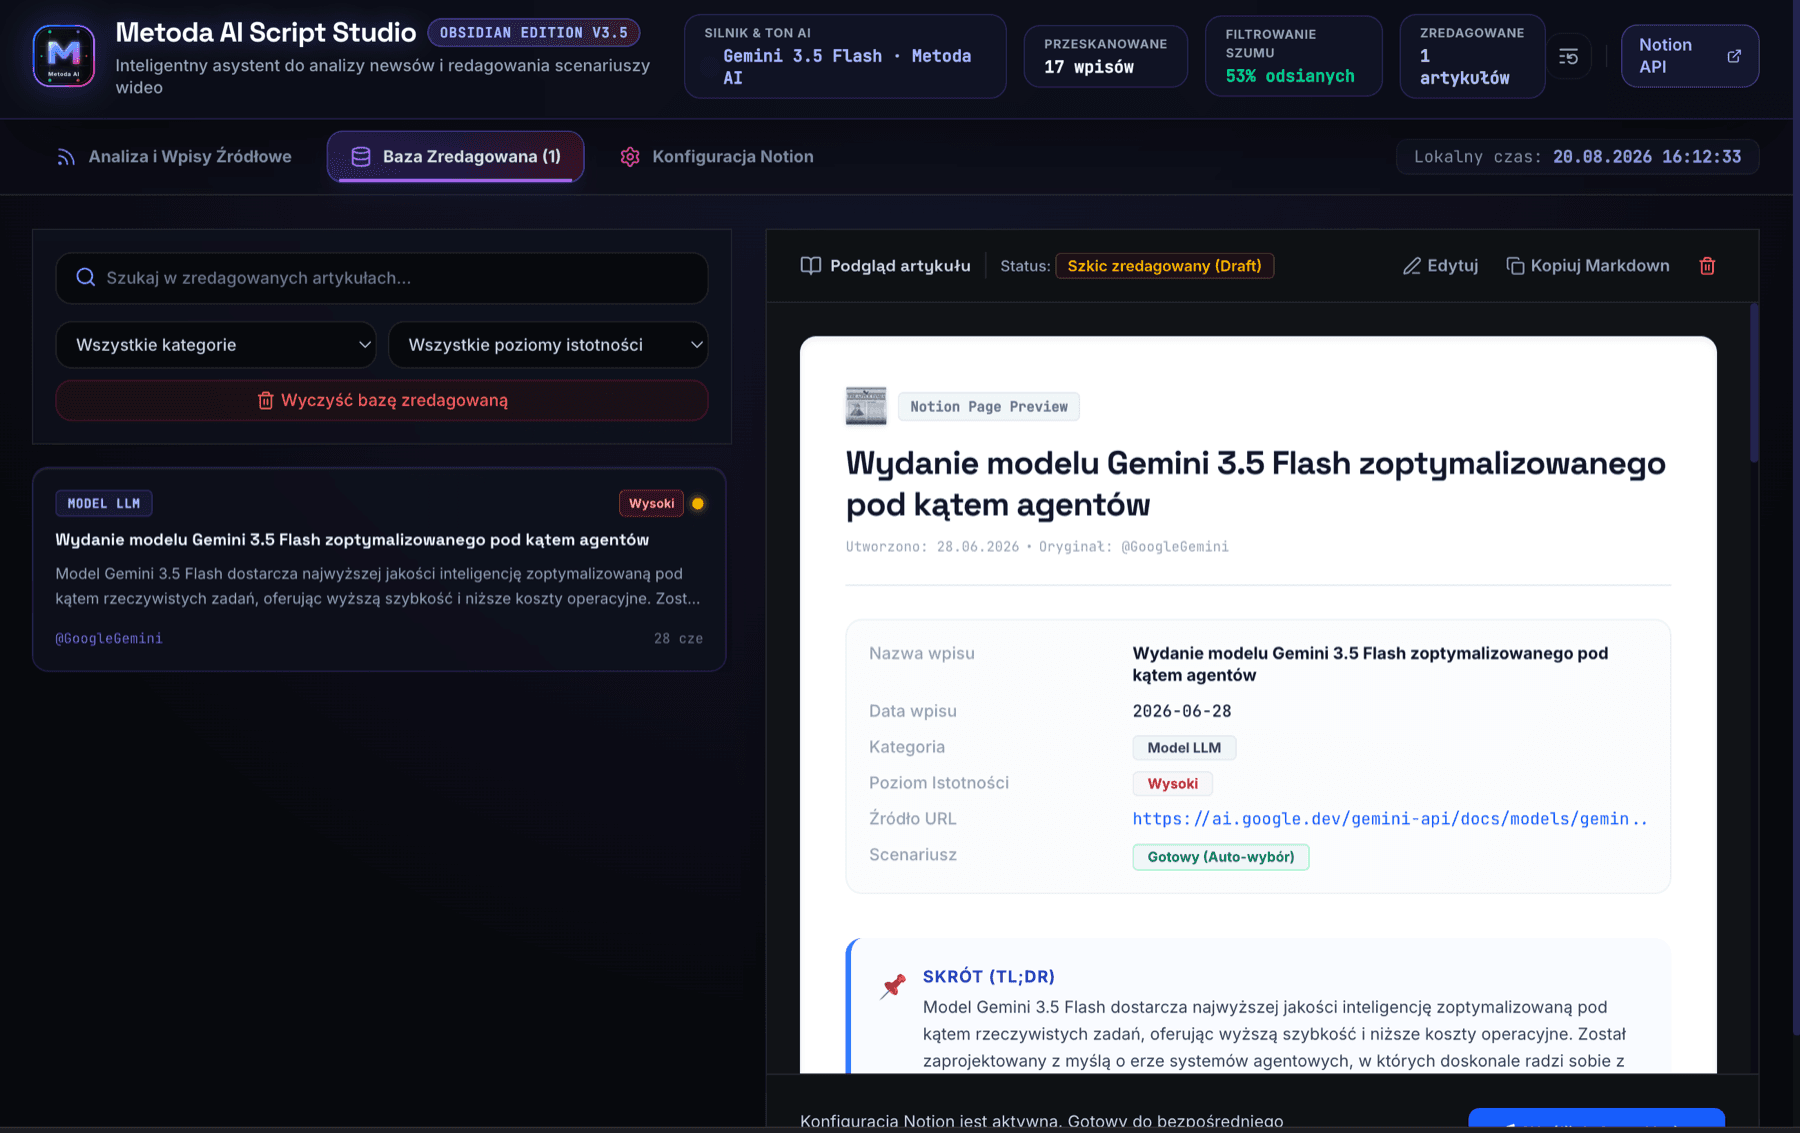Viewport: 1800px width, 1133px height.
Task: Click the orange status dot on article card
Action: point(698,503)
